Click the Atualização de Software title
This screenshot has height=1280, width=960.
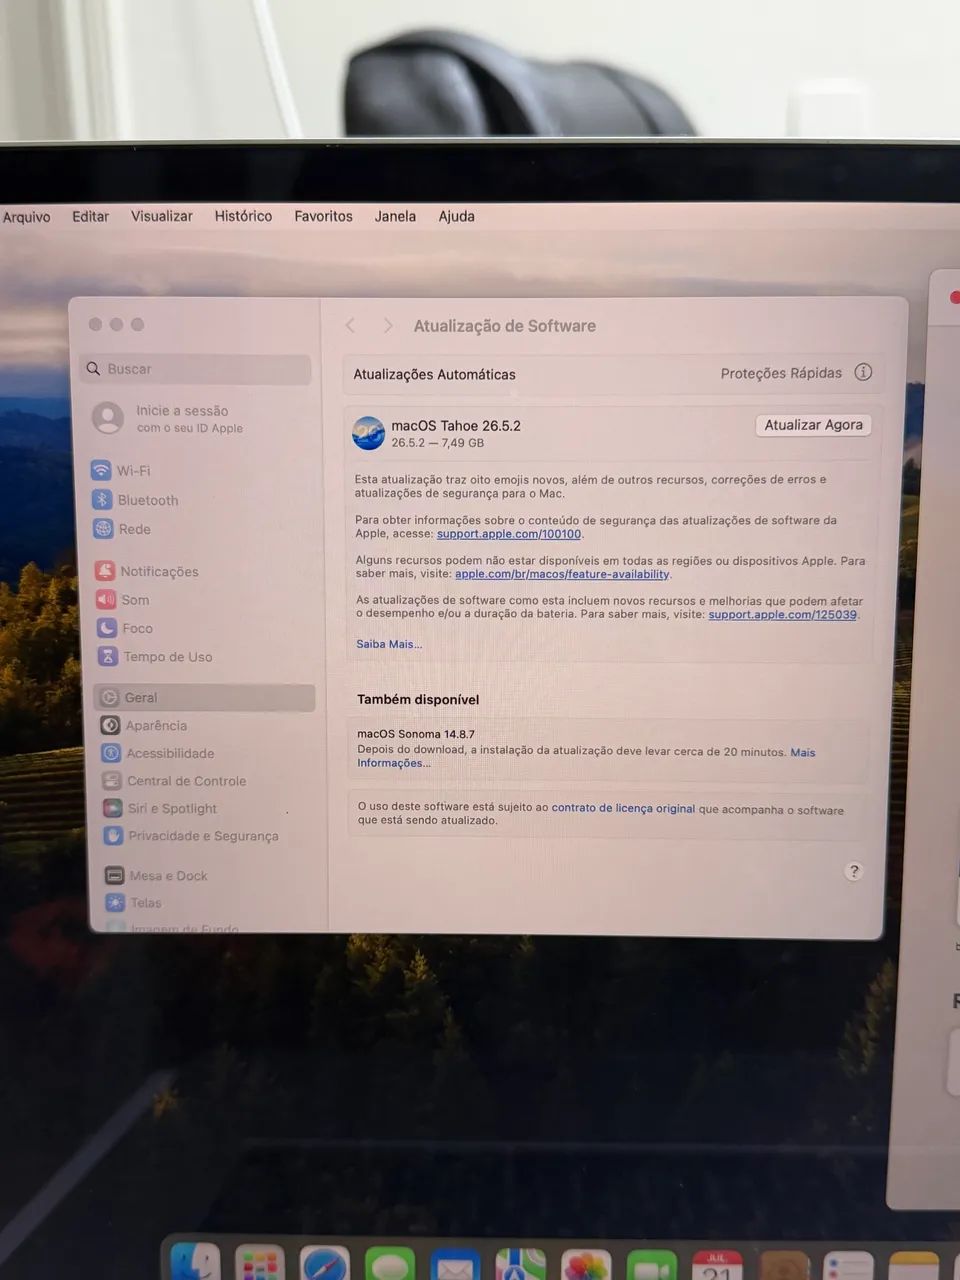(504, 326)
